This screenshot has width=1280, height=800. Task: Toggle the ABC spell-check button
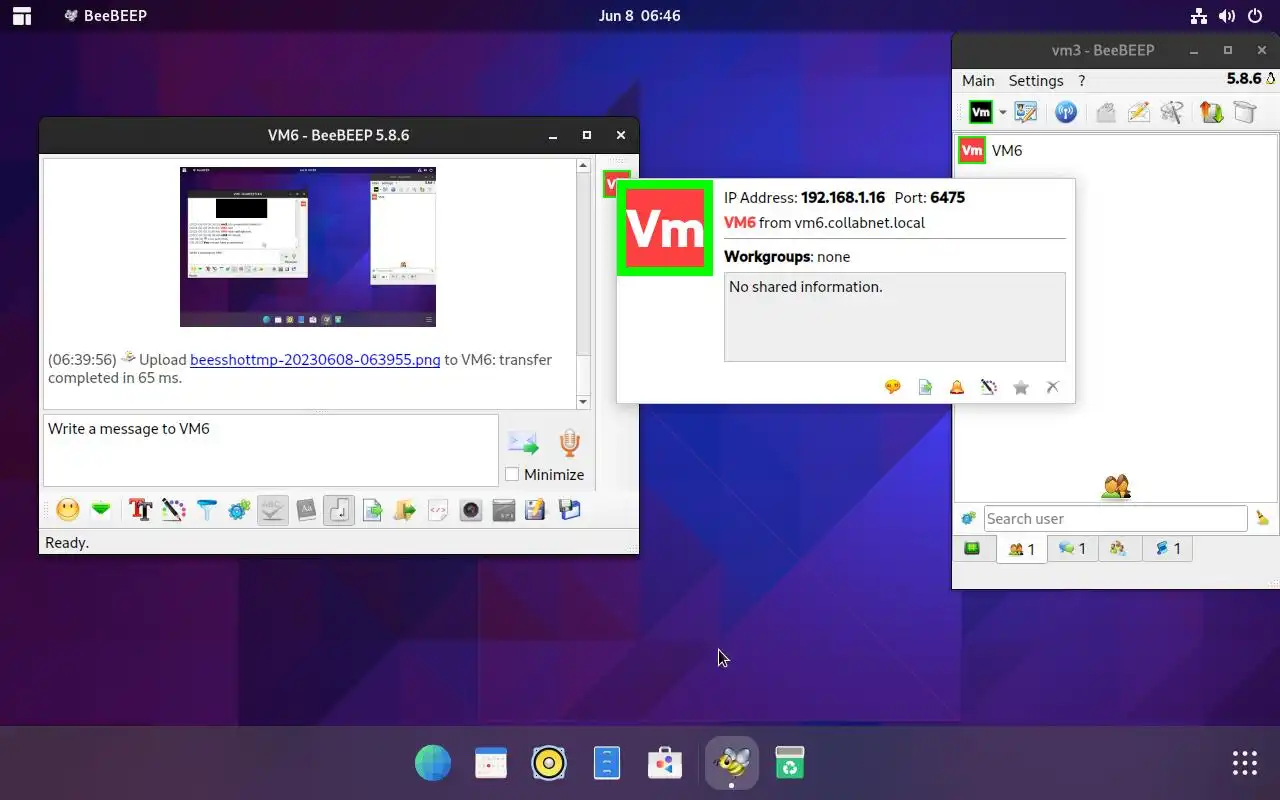click(x=272, y=510)
